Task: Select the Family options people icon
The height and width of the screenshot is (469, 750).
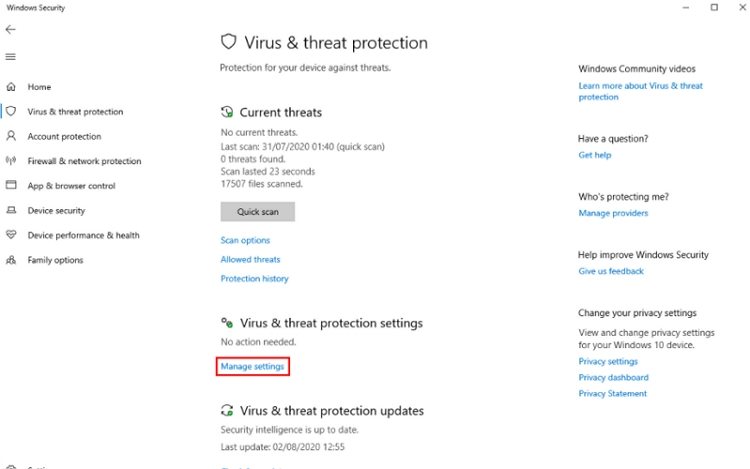Action: pyautogui.click(x=11, y=260)
